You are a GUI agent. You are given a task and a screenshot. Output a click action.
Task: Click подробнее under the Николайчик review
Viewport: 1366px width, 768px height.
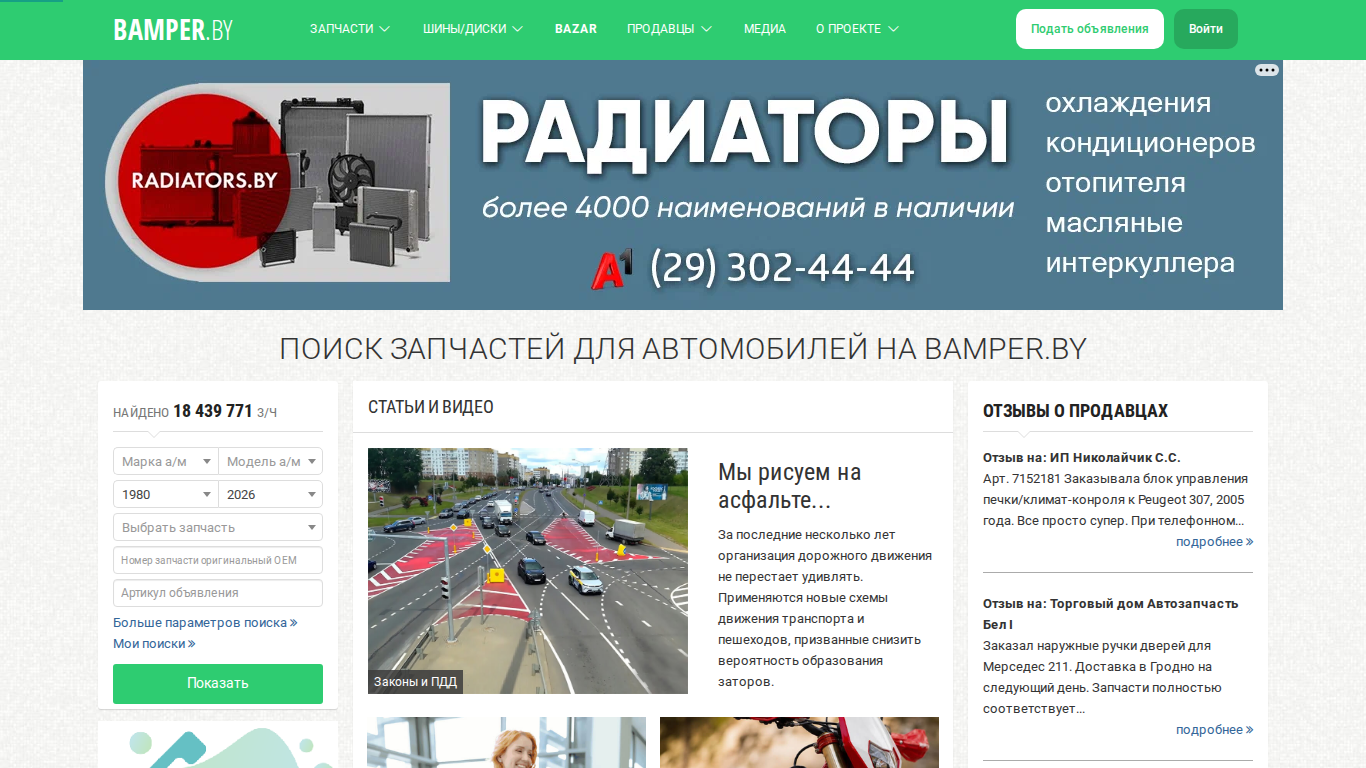pos(1214,541)
